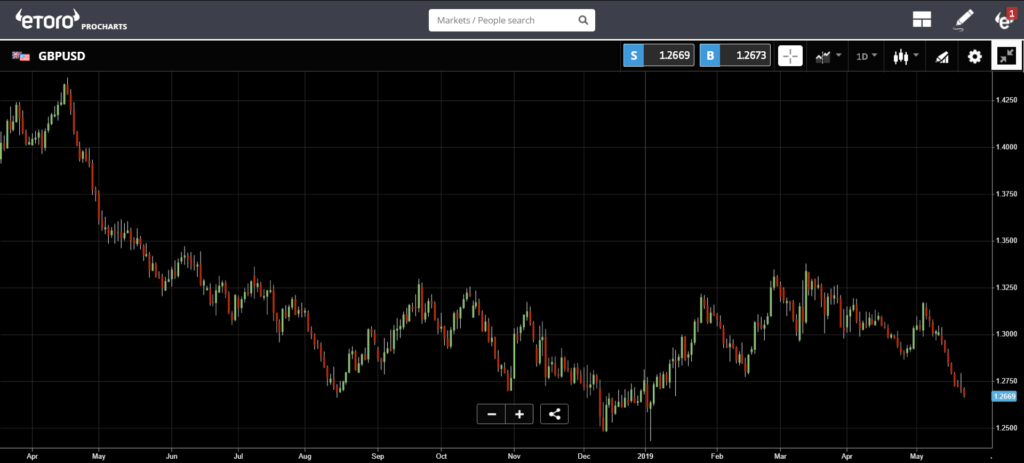The width and height of the screenshot is (1024, 463).
Task: Open the chart layout grid selector
Action: click(921, 20)
